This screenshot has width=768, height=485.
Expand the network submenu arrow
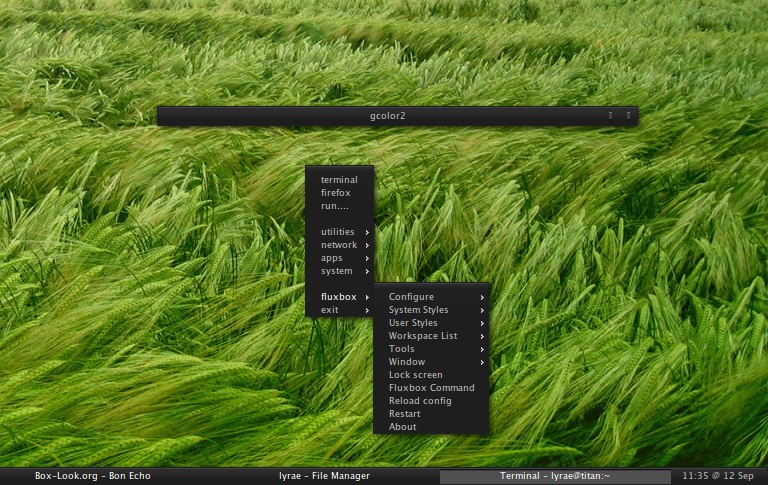tap(367, 245)
